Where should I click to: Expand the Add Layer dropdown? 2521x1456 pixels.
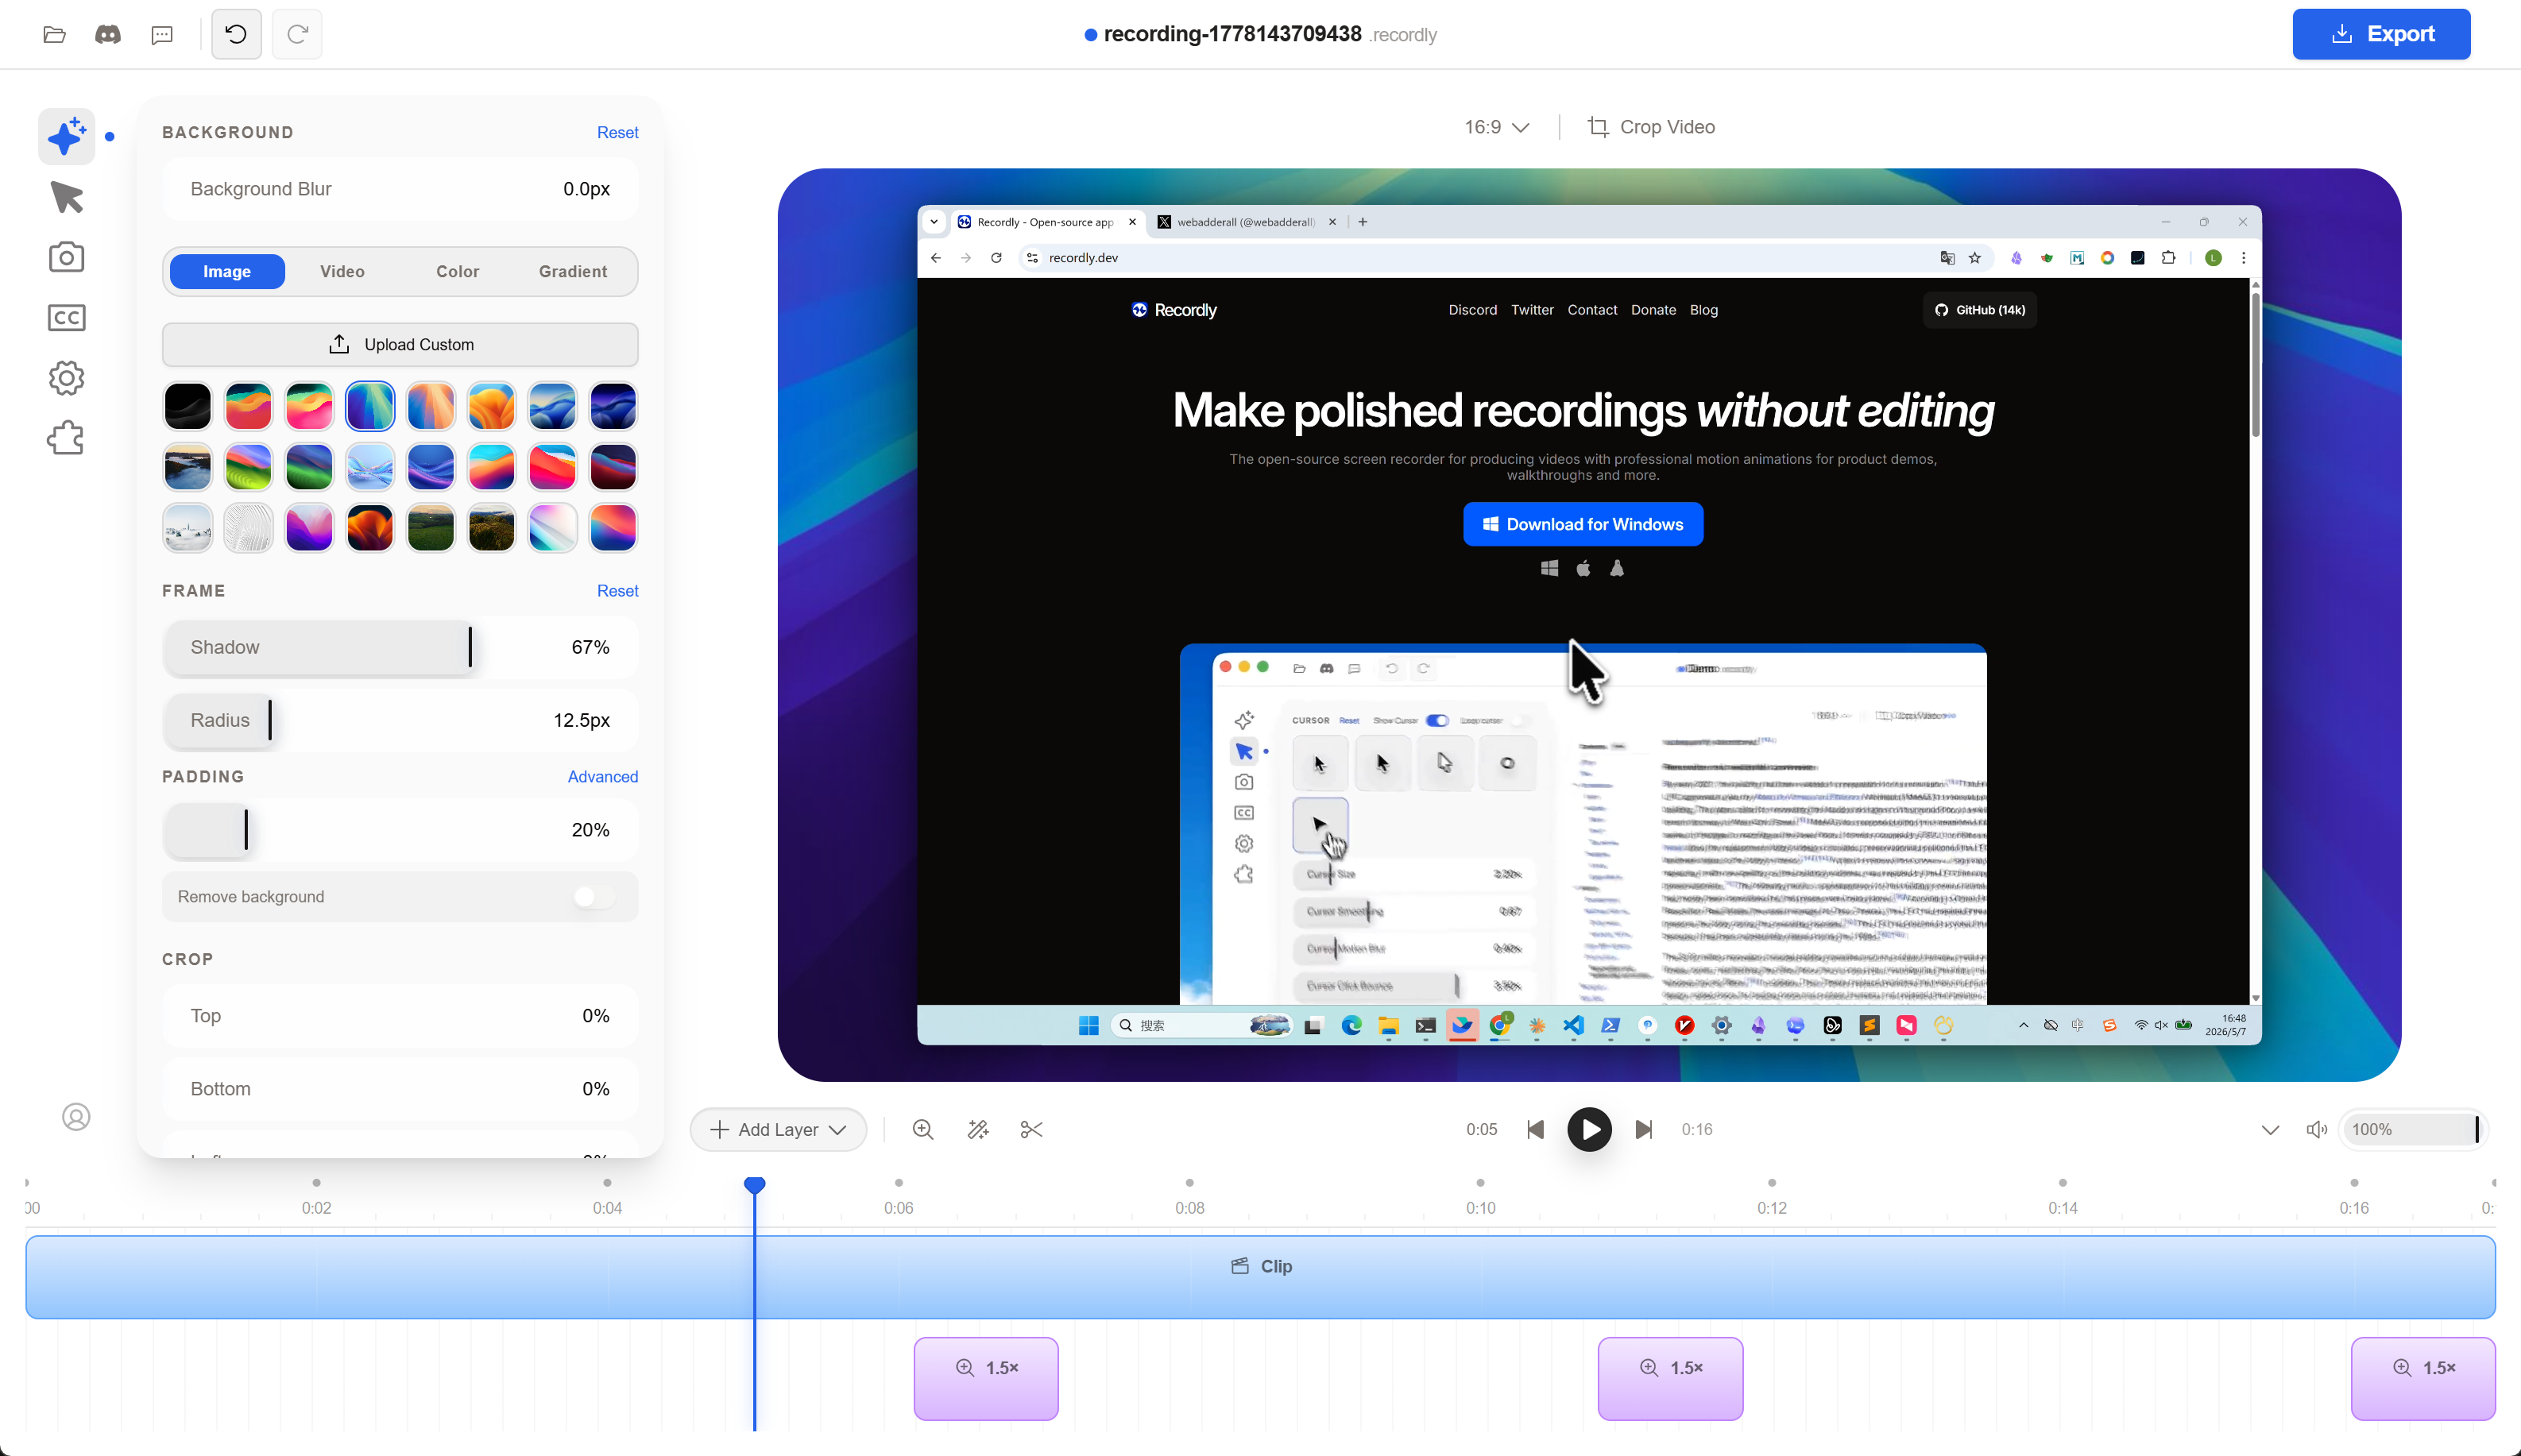tap(778, 1129)
